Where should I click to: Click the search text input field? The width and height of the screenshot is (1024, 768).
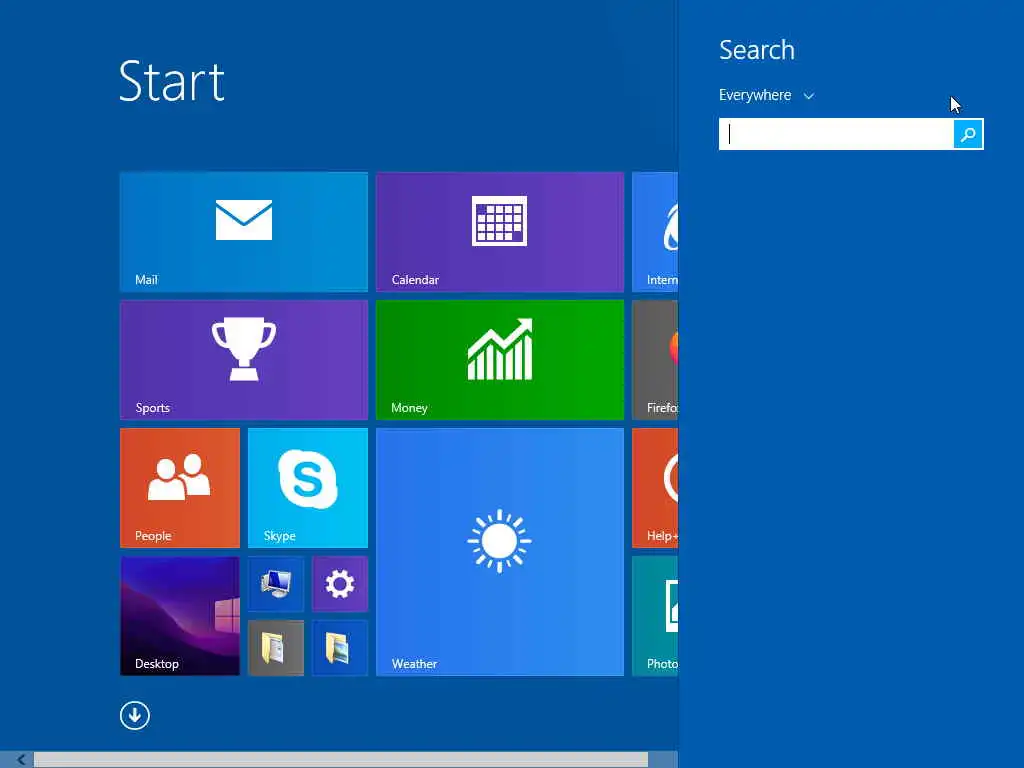836,134
